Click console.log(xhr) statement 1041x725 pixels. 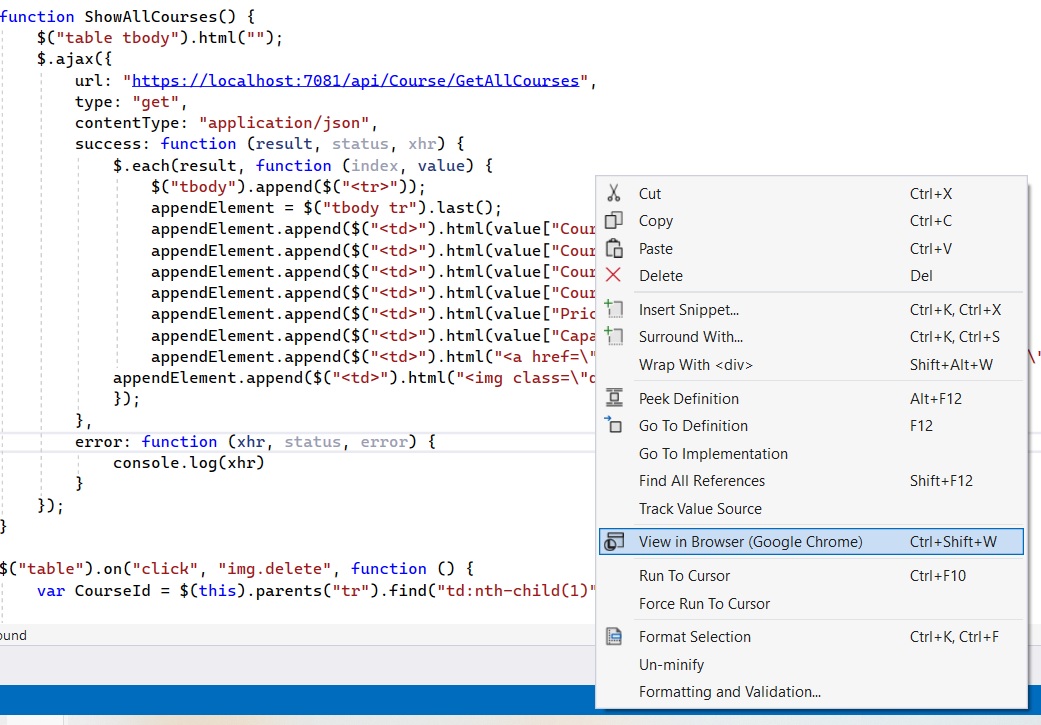tap(189, 463)
